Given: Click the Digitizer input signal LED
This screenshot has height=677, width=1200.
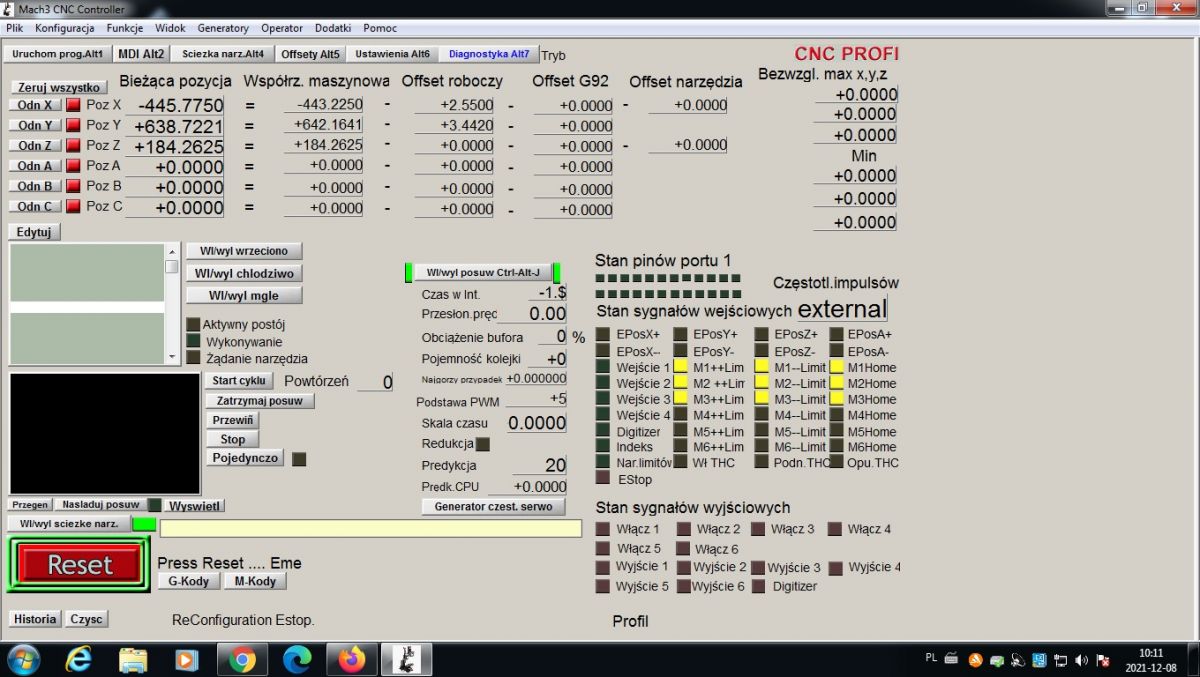Looking at the screenshot, I should click(603, 431).
